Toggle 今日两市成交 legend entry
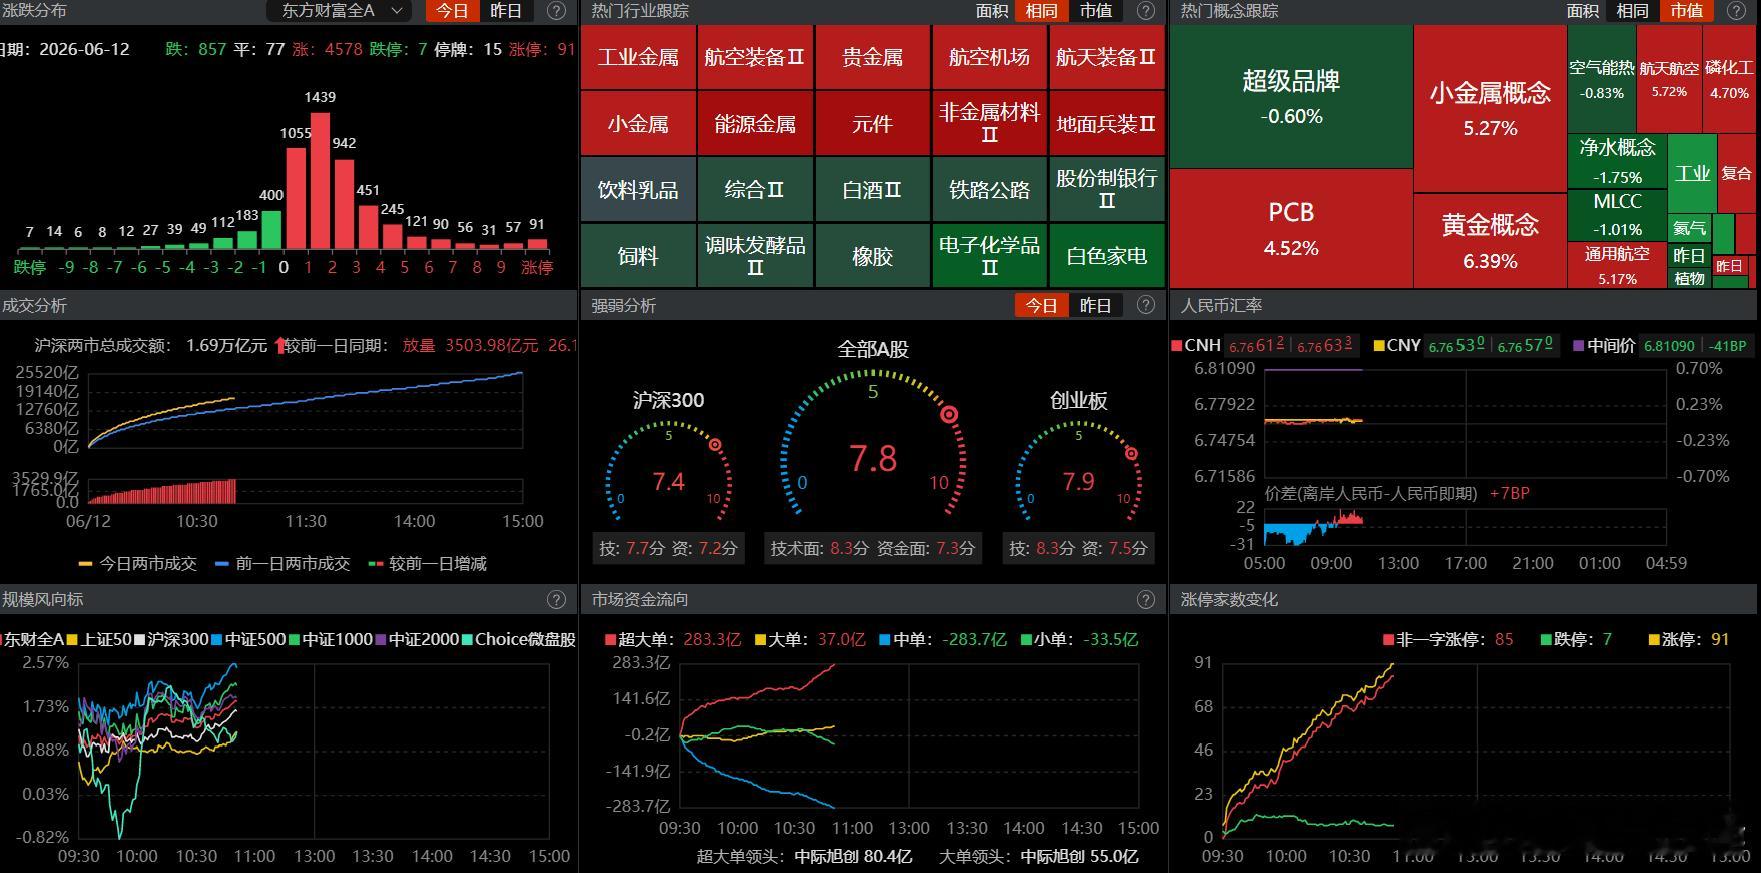1761x873 pixels. (138, 564)
